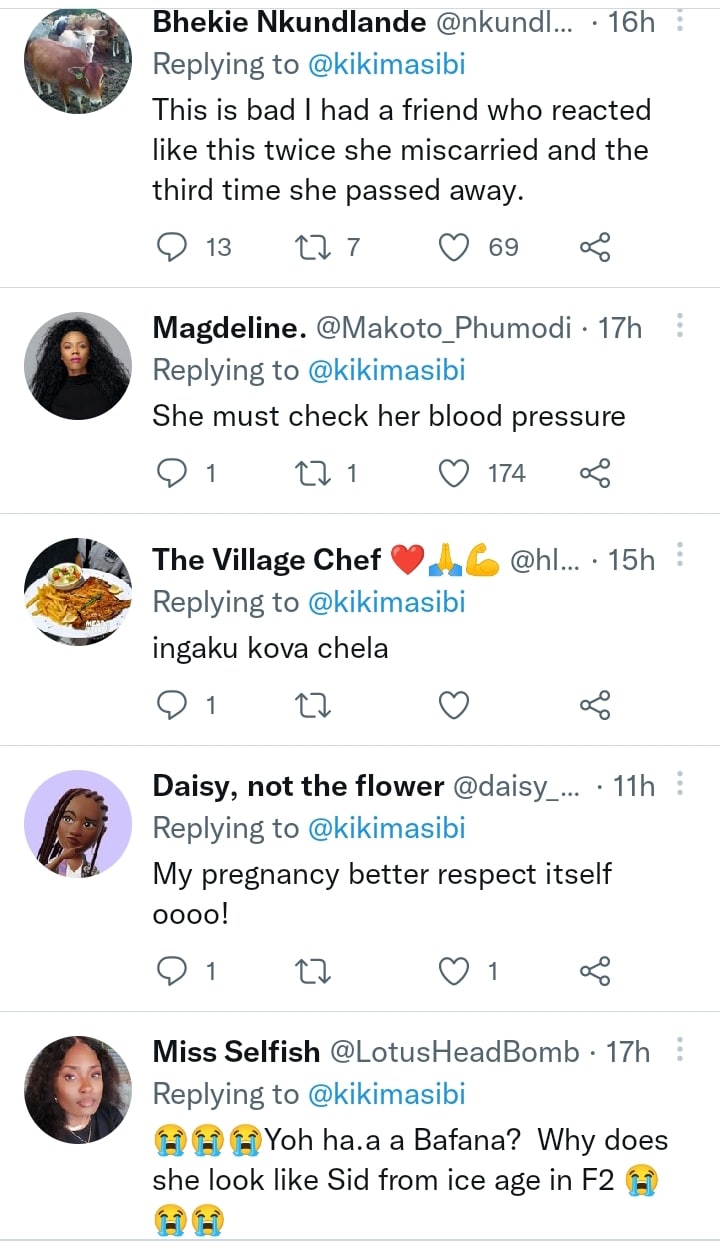
Task: Like Magdeline's tweet with 174 likes
Action: [x=455, y=472]
